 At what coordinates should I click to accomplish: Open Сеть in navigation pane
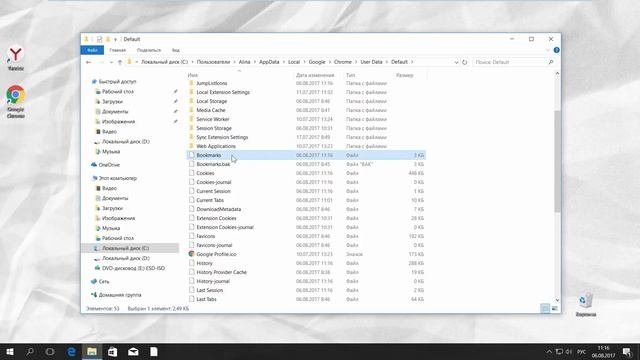click(x=104, y=281)
